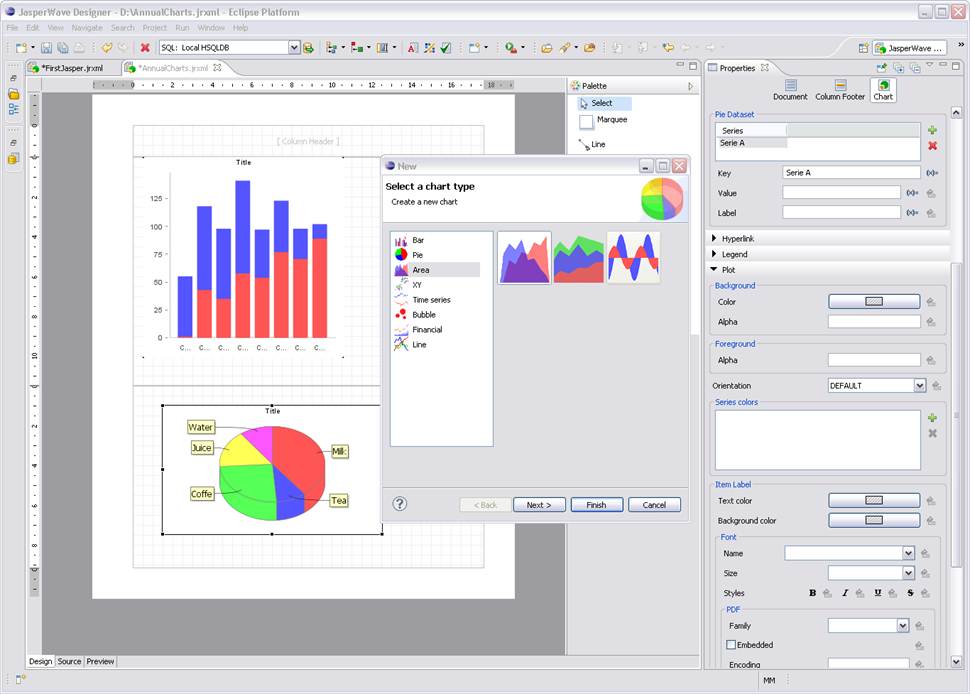Choose the Bubble chart type icon
Viewport: 970px width, 694px height.
coord(401,315)
